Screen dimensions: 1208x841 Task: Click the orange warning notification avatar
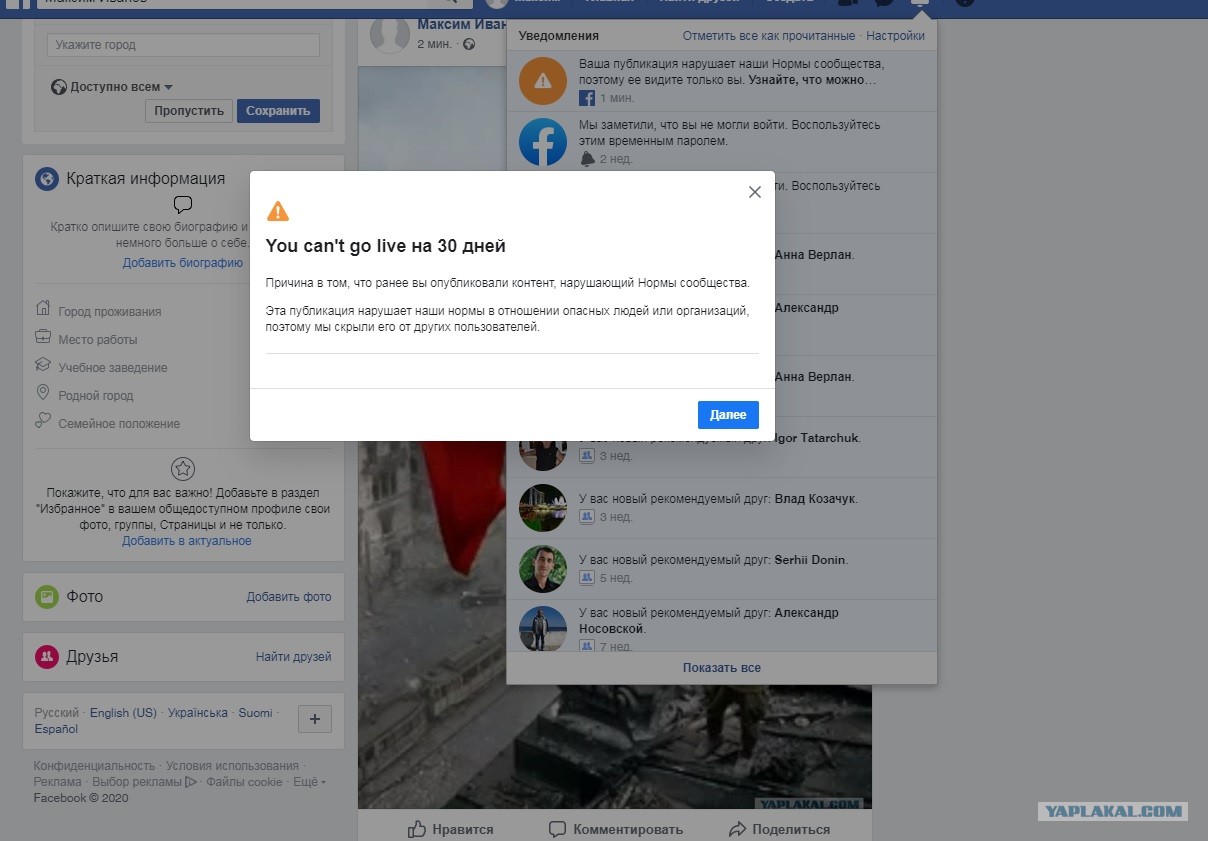click(543, 81)
